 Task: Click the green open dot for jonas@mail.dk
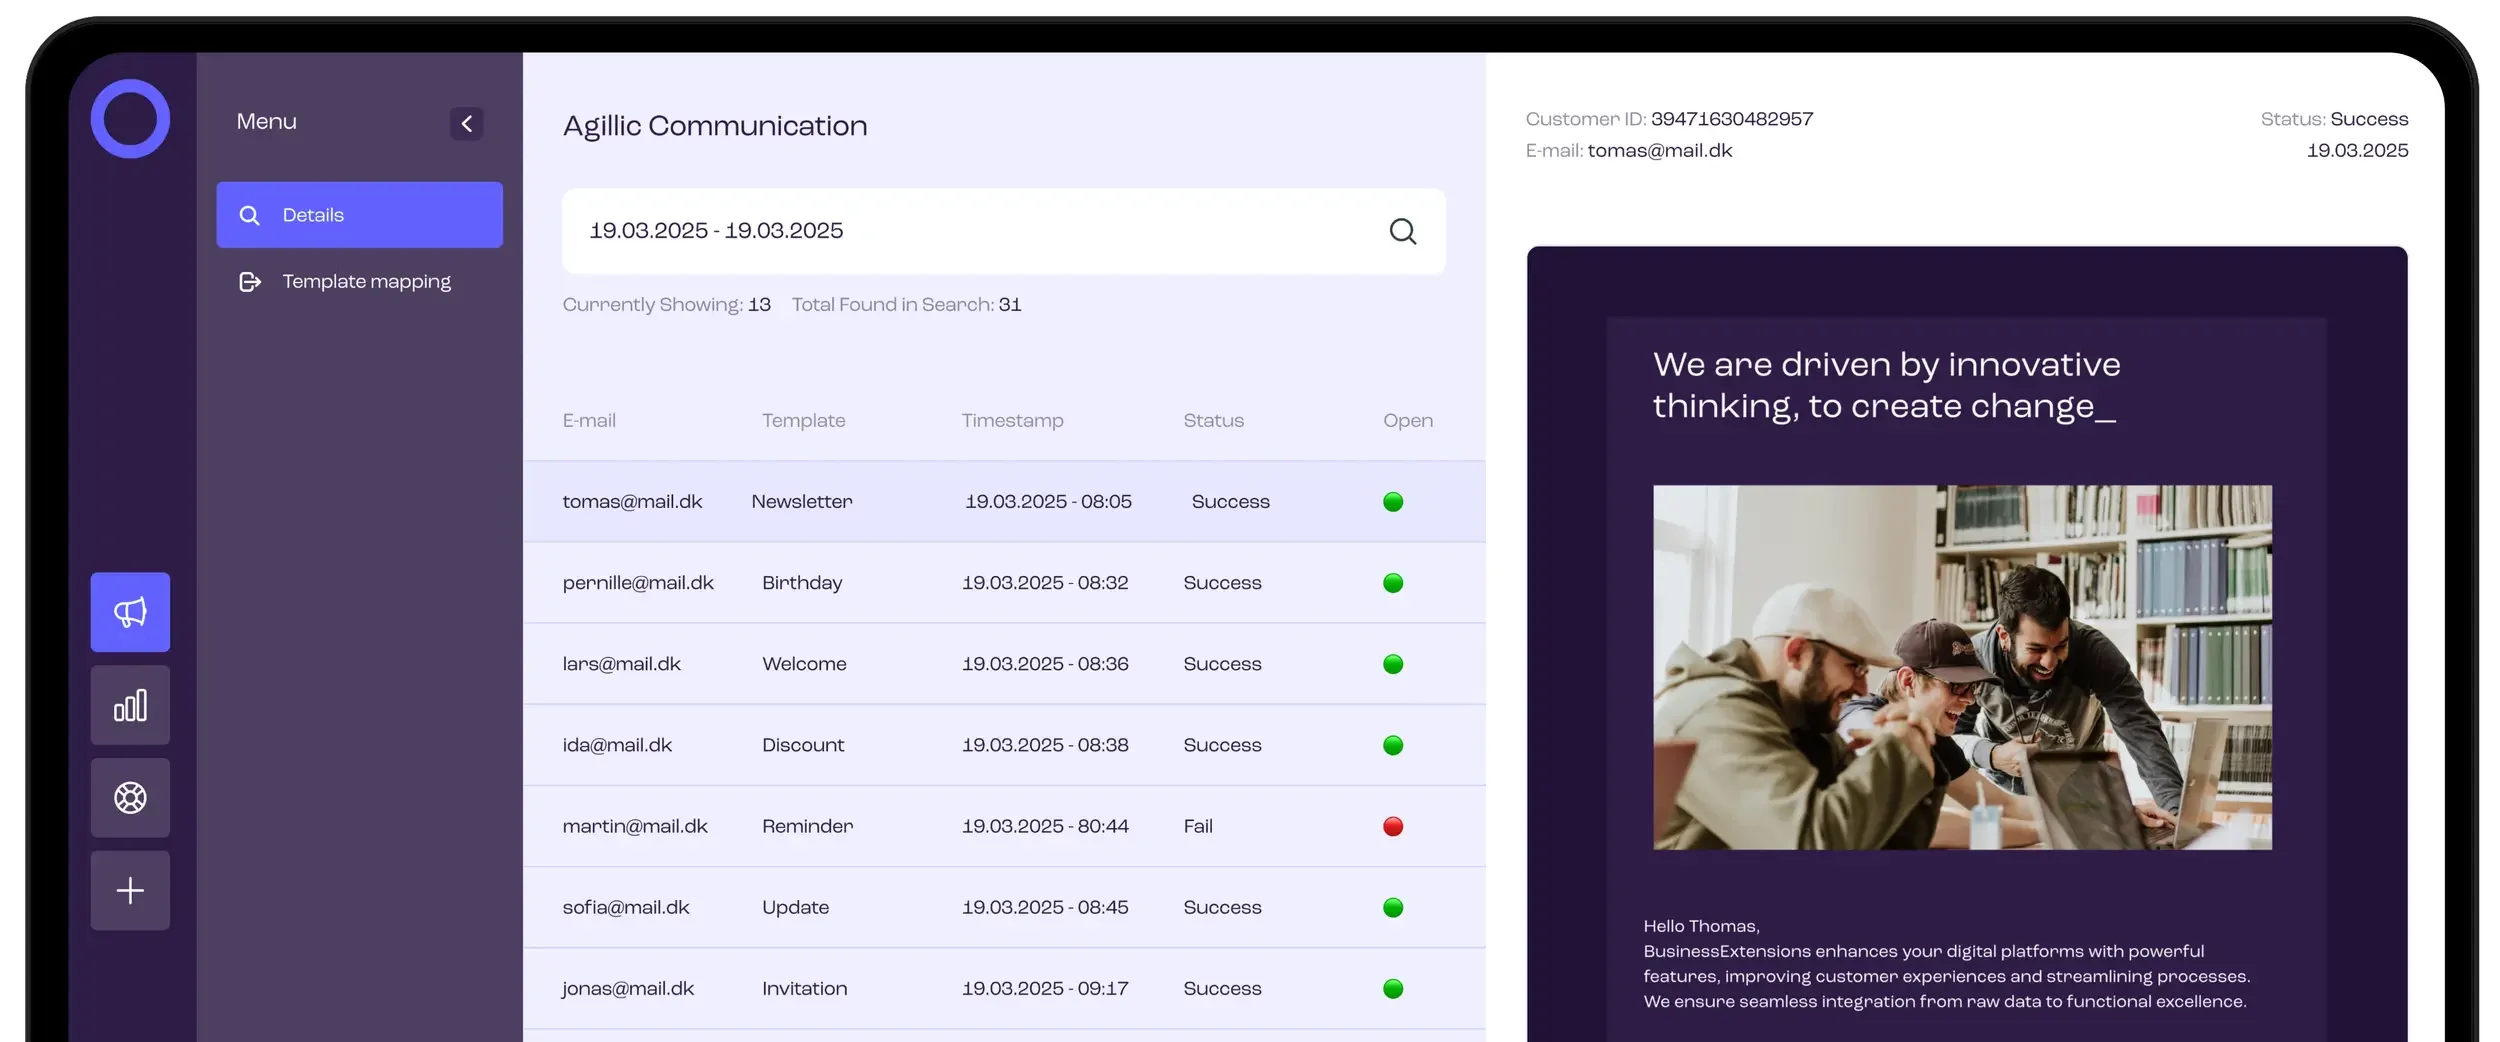1393,988
